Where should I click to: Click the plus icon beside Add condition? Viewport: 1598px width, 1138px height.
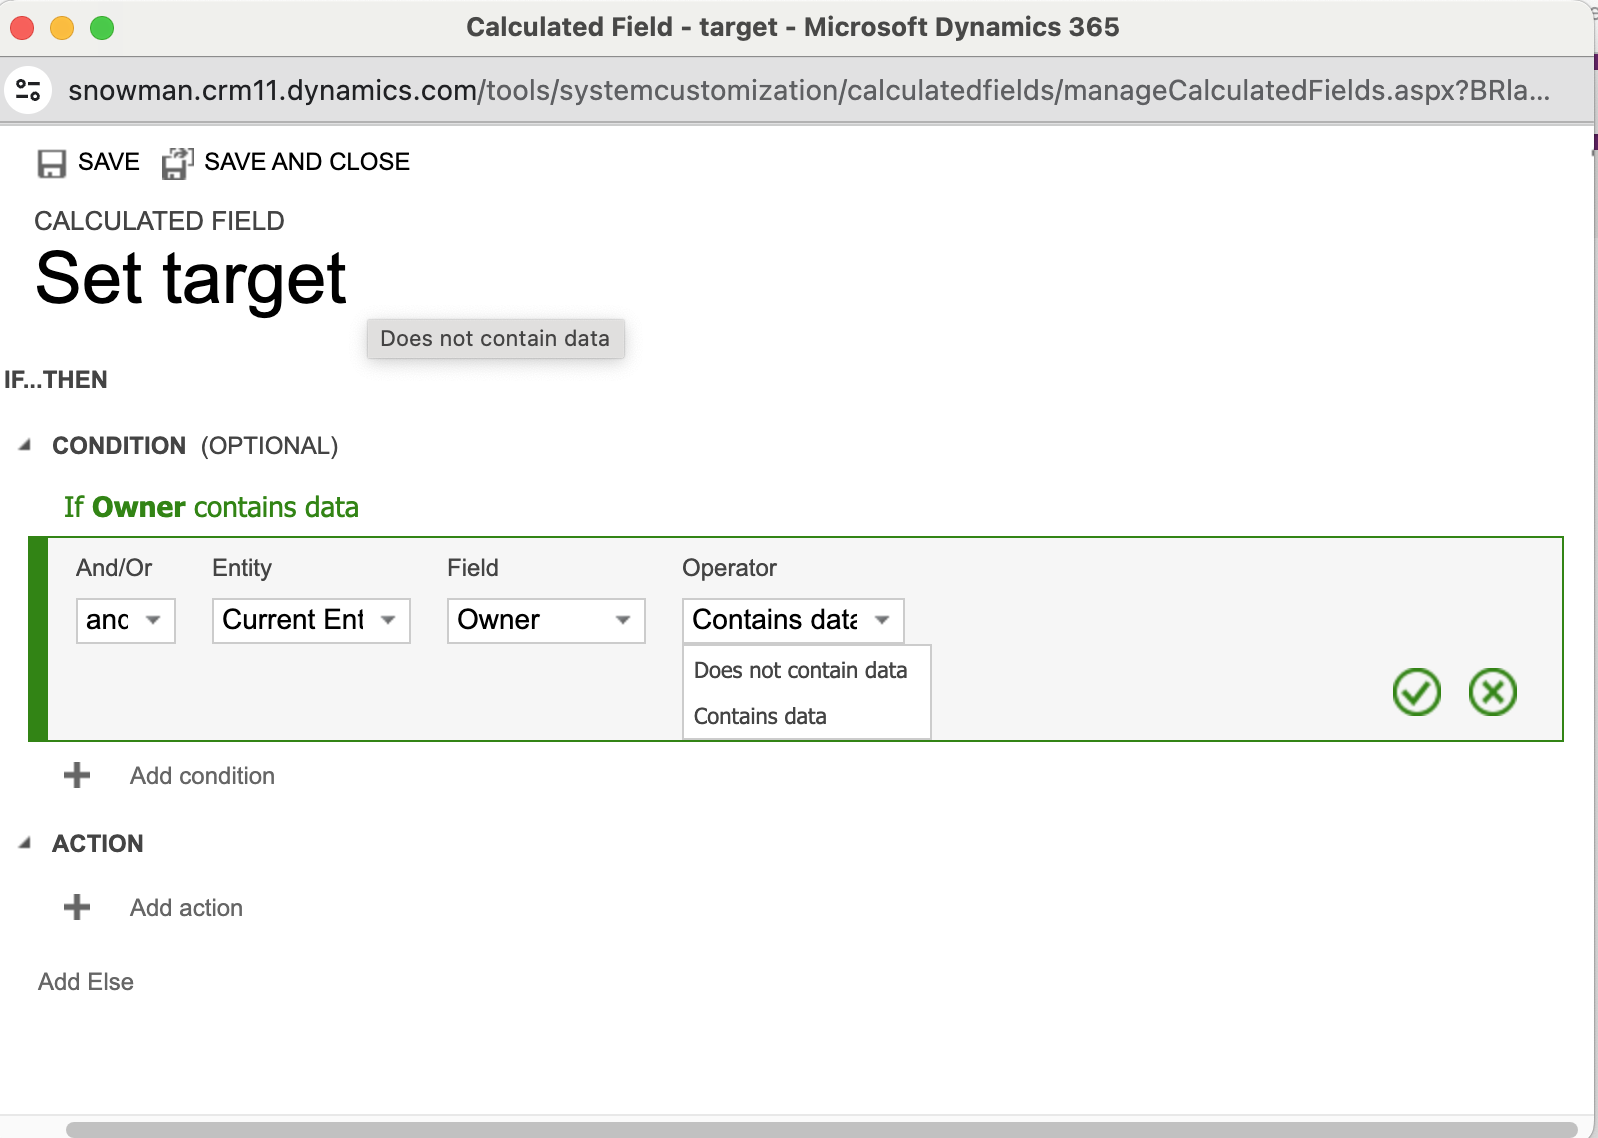pos(77,776)
